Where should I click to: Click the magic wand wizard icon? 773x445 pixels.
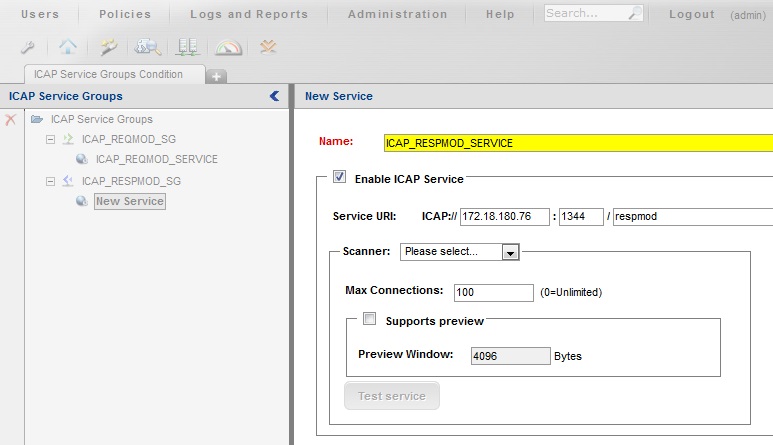107,47
